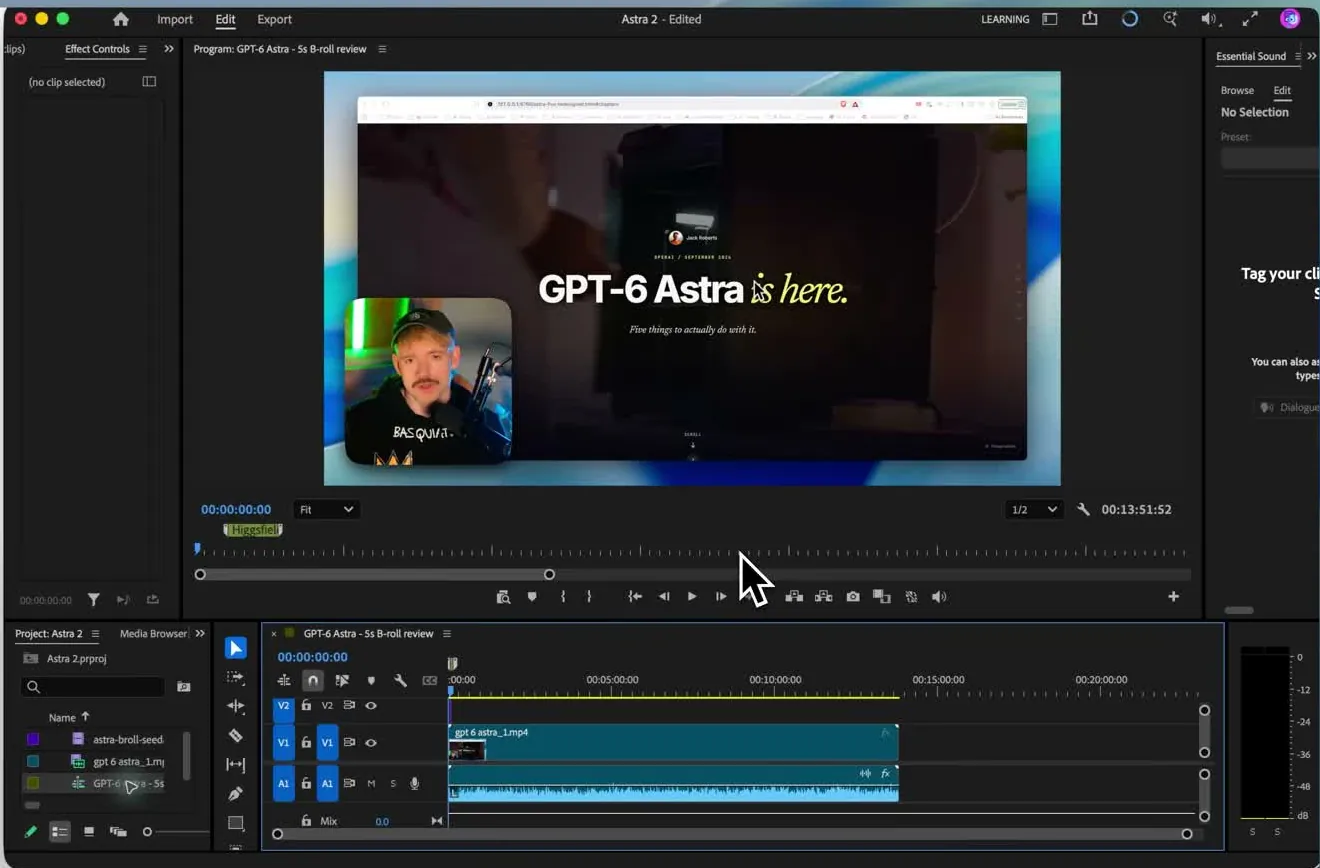
Task: Open the Project: Astra 2 panel menu
Action: [95, 634]
